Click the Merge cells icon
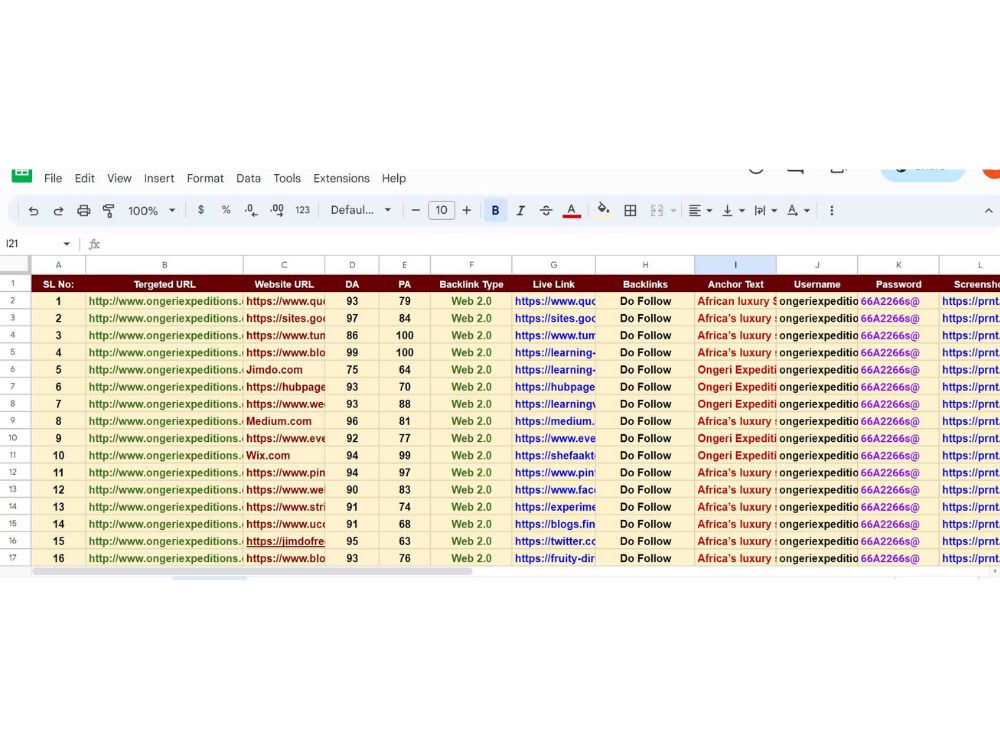Screen dimensions: 1000x750 tap(657, 210)
